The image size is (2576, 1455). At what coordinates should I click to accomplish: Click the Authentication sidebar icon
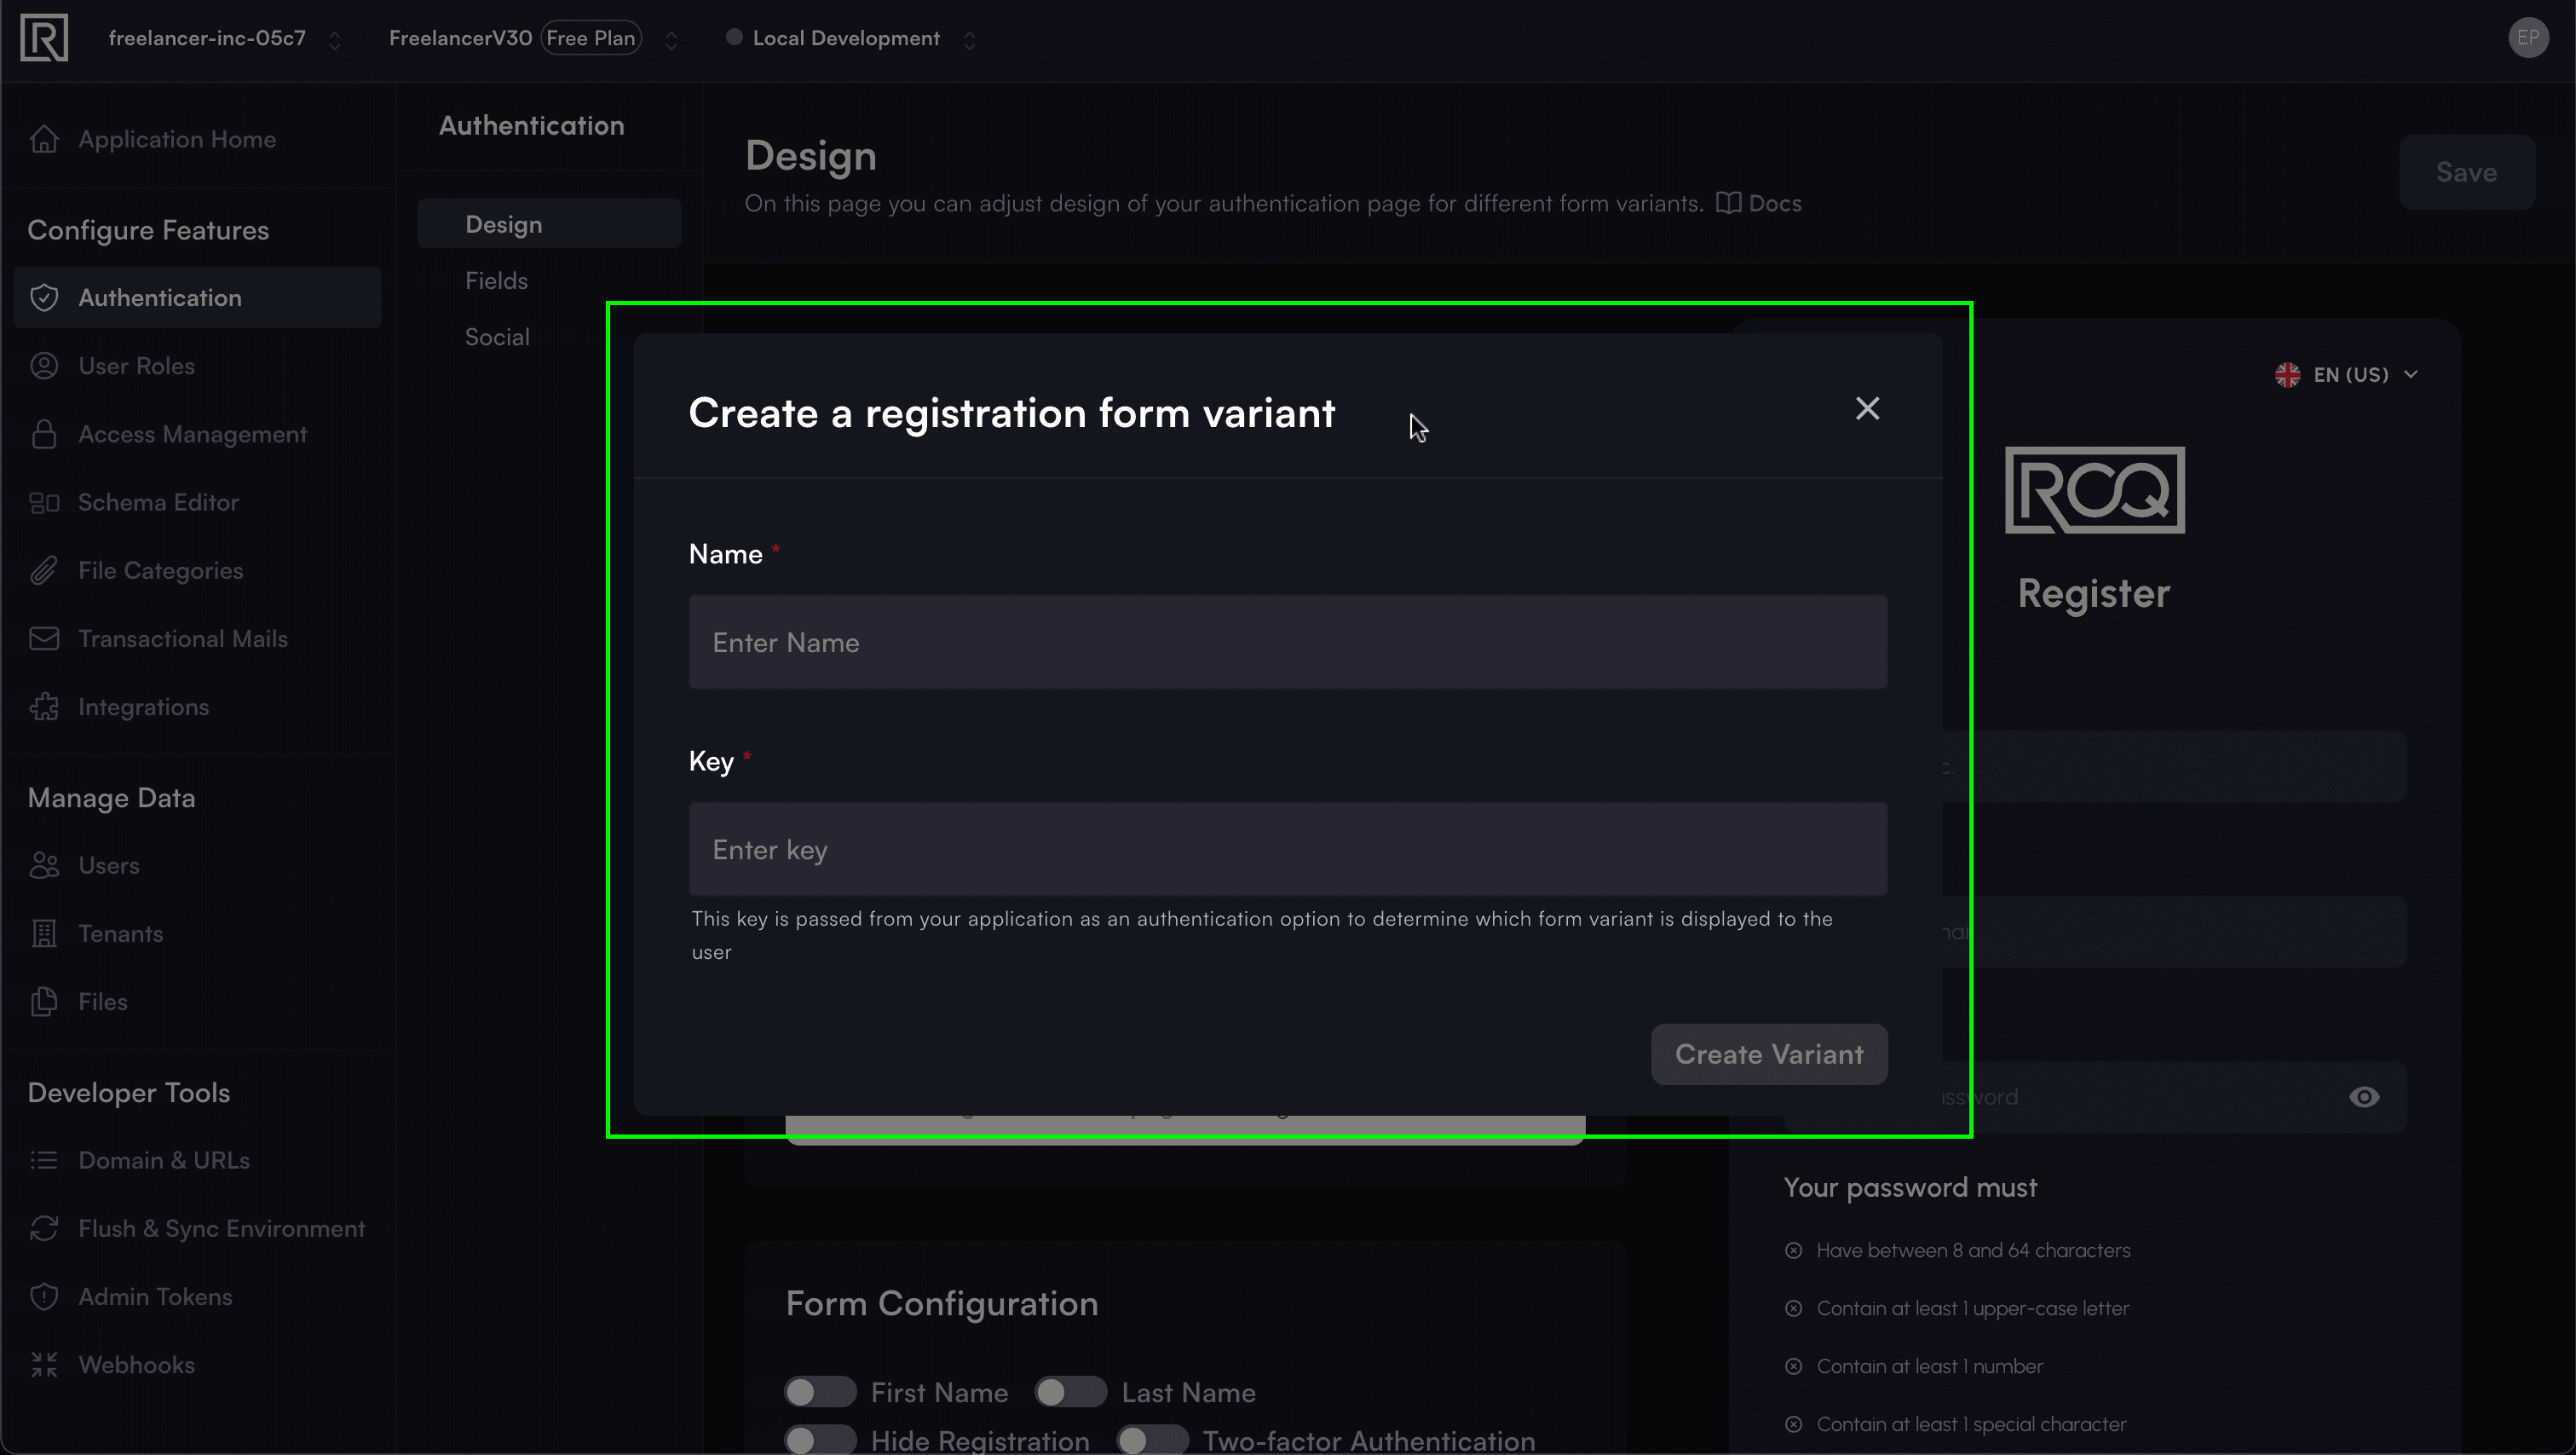[x=44, y=297]
